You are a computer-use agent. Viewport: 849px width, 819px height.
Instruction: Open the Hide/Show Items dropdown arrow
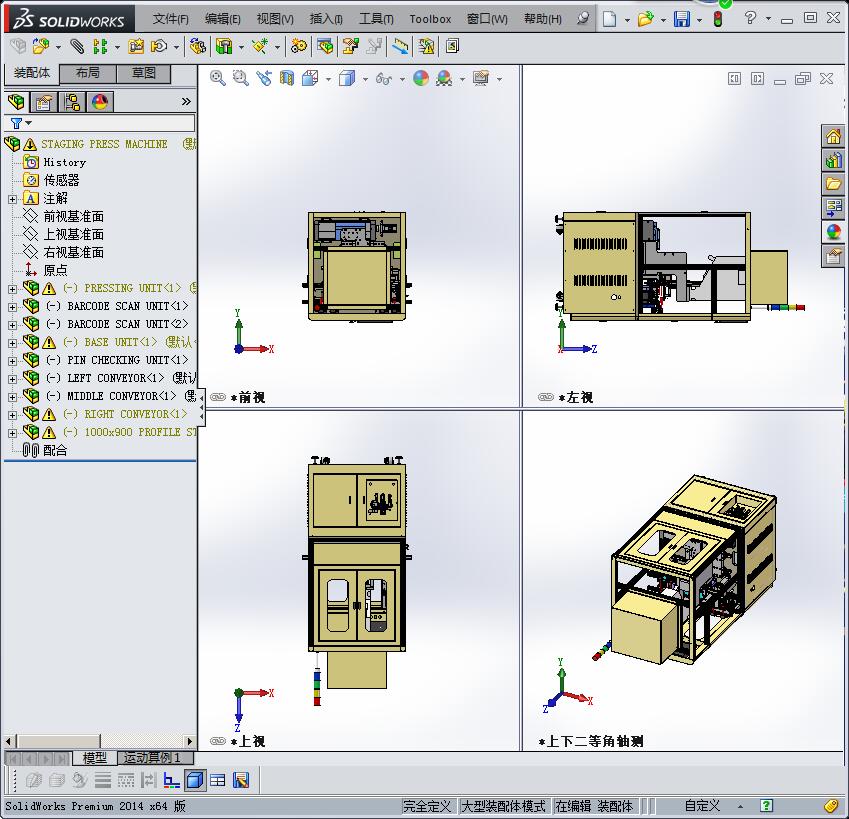(402, 80)
